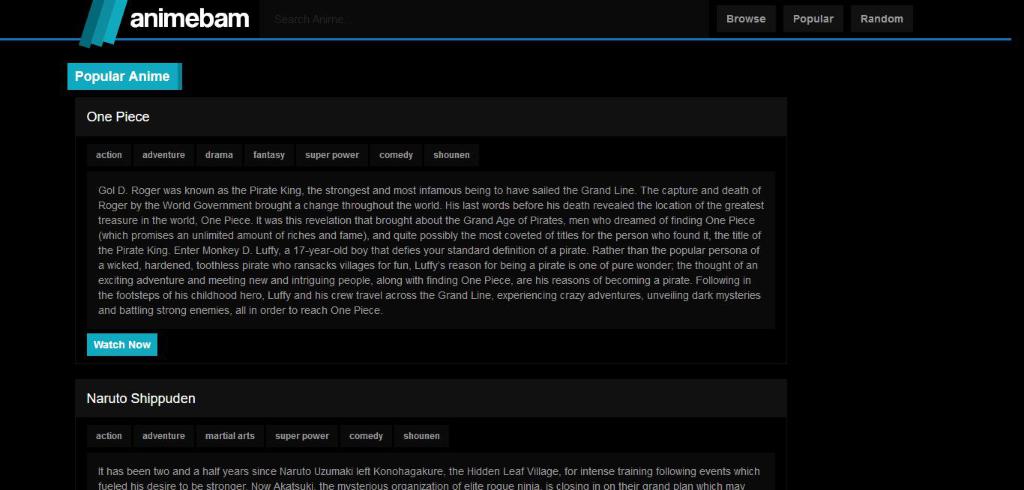Open the Popular page
The height and width of the screenshot is (490, 1024).
click(813, 19)
